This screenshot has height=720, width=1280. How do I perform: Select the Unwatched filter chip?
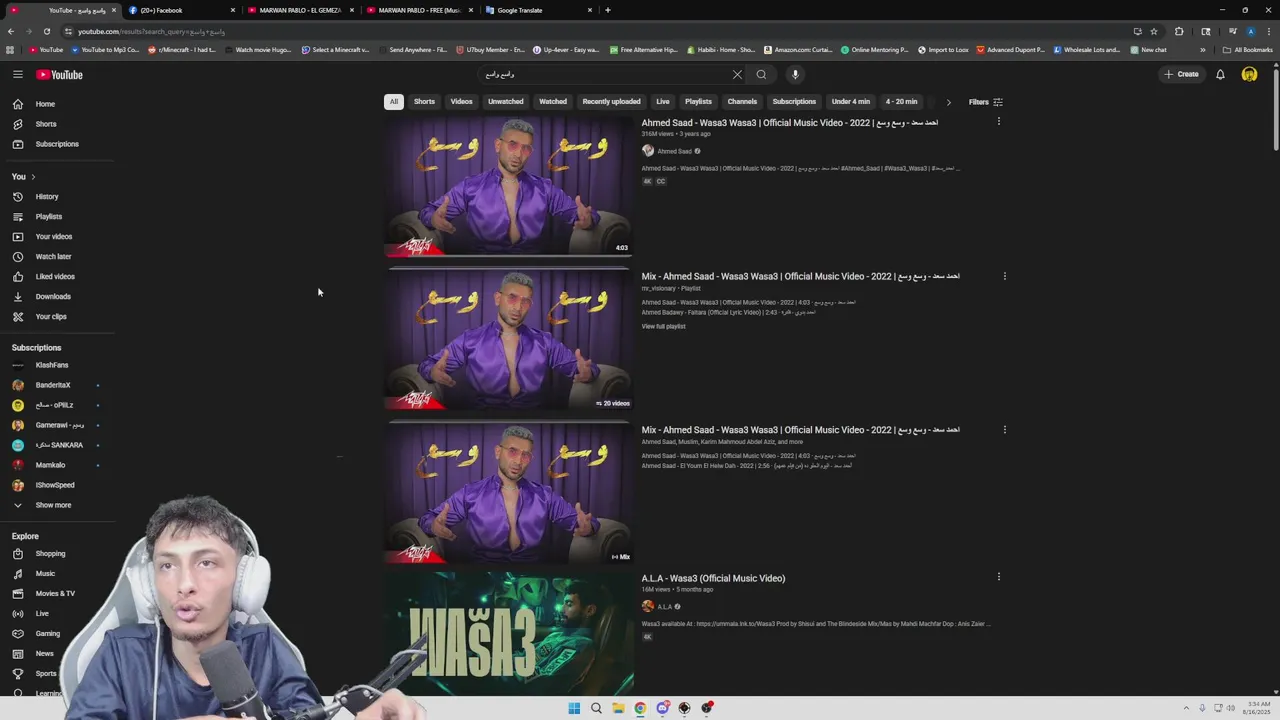pyautogui.click(x=505, y=102)
